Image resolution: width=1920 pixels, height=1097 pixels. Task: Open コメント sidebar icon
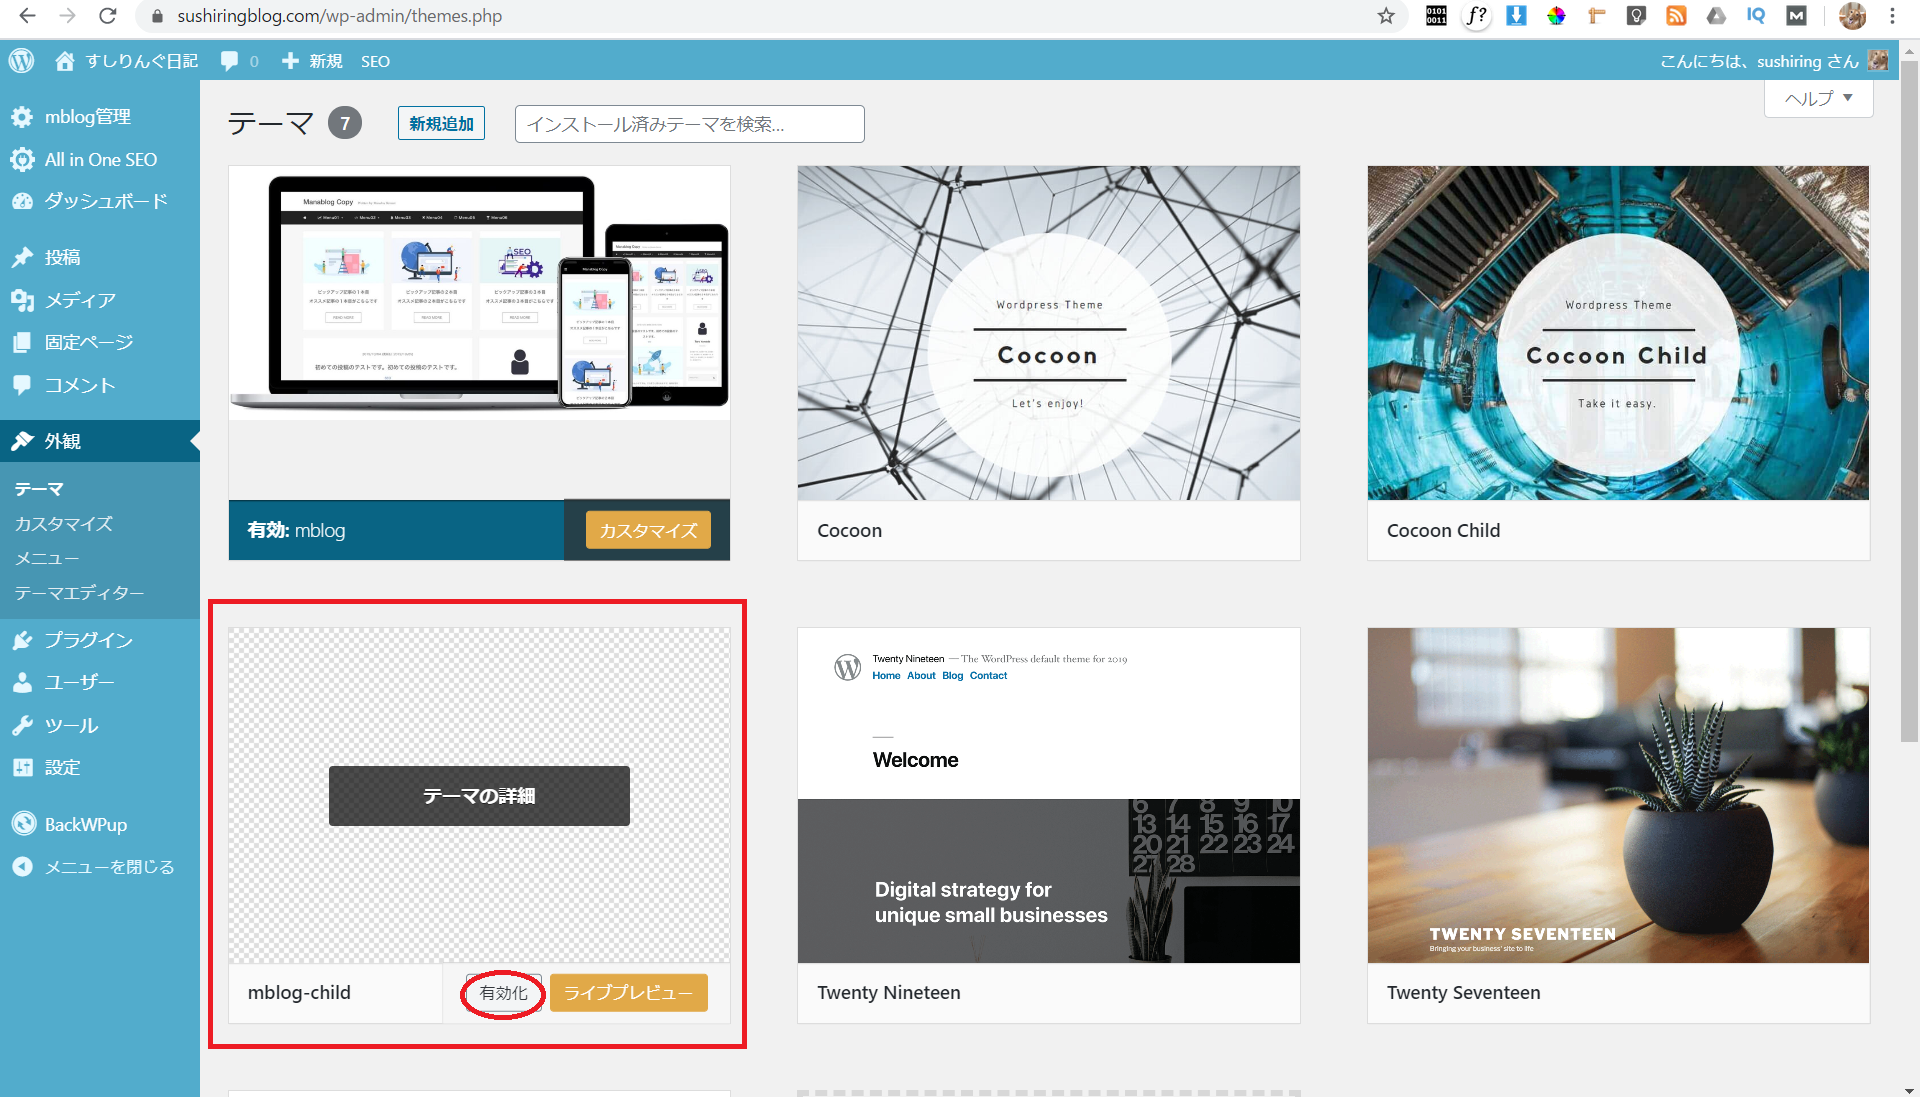pos(22,385)
